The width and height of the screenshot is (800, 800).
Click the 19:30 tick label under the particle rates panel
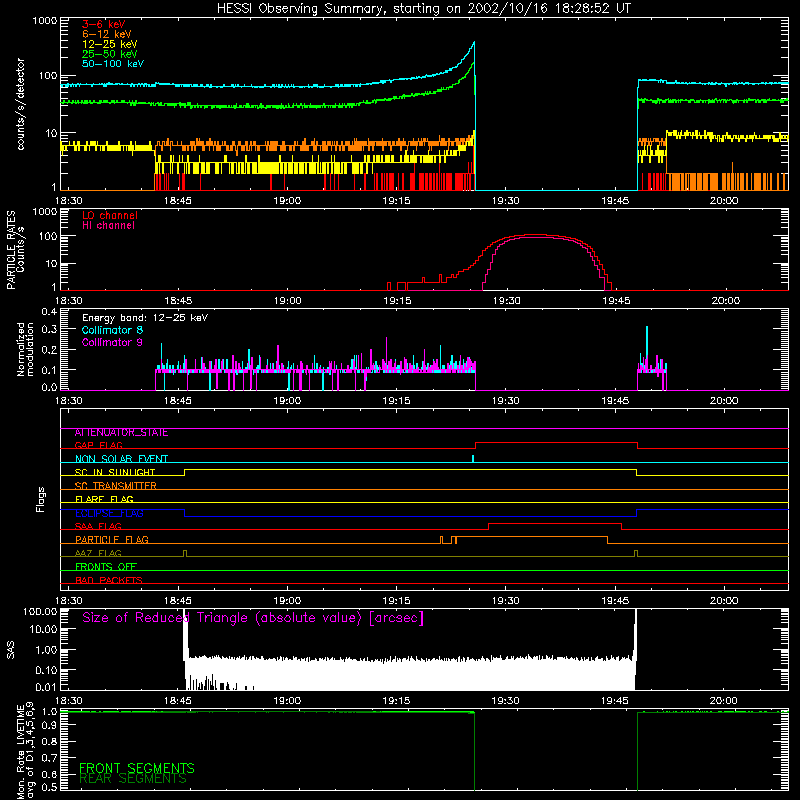tap(506, 301)
